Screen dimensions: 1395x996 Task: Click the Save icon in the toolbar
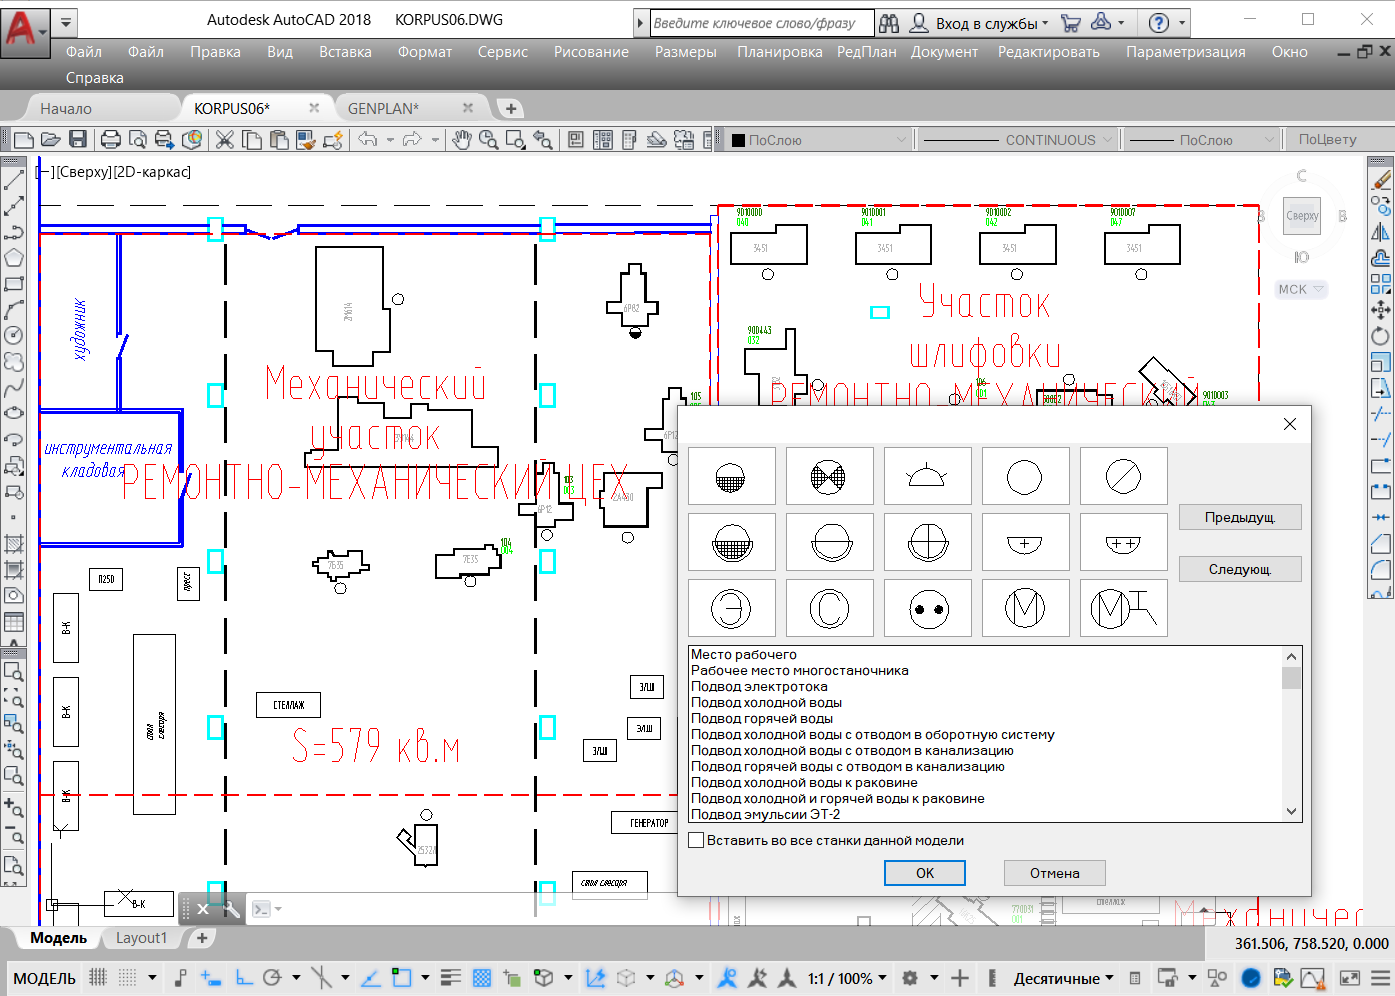[78, 140]
